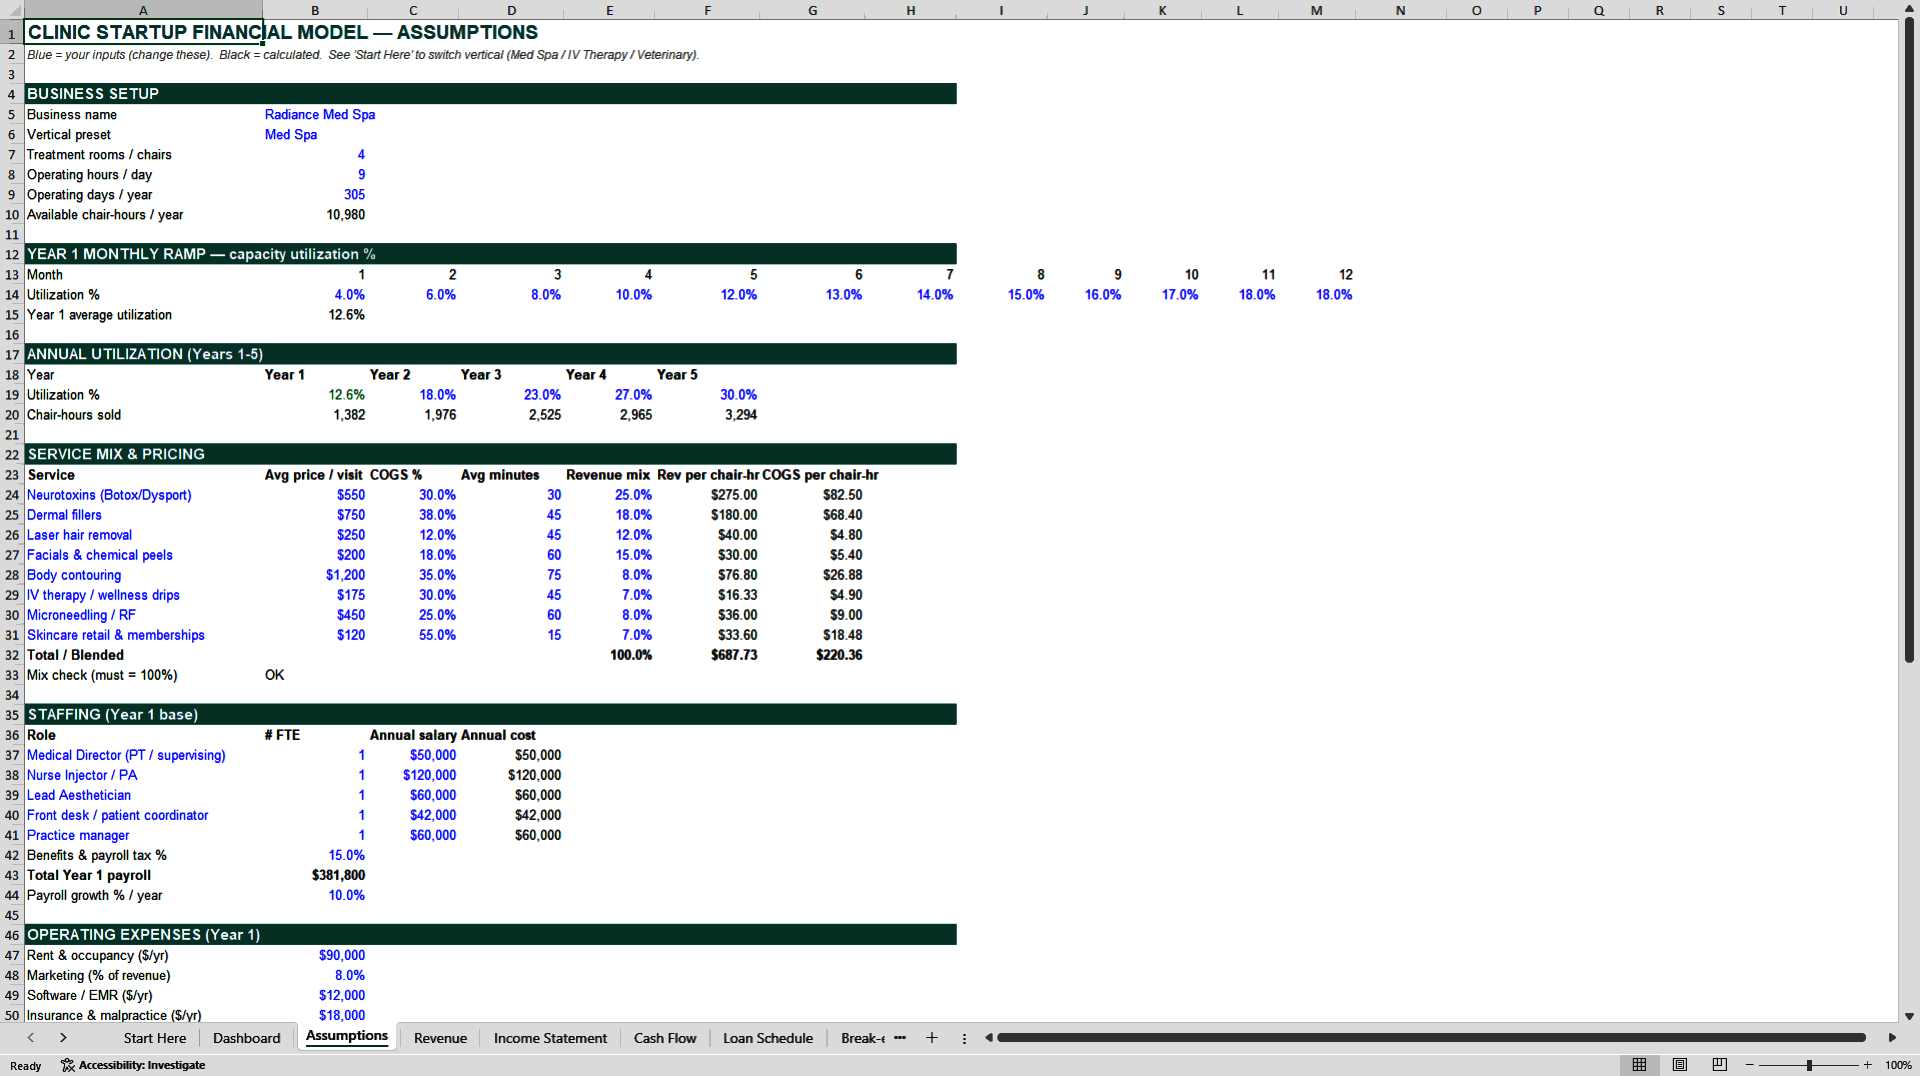The width and height of the screenshot is (1920, 1076).
Task: Open the Loan Schedule sheet tab
Action: [768, 1038]
